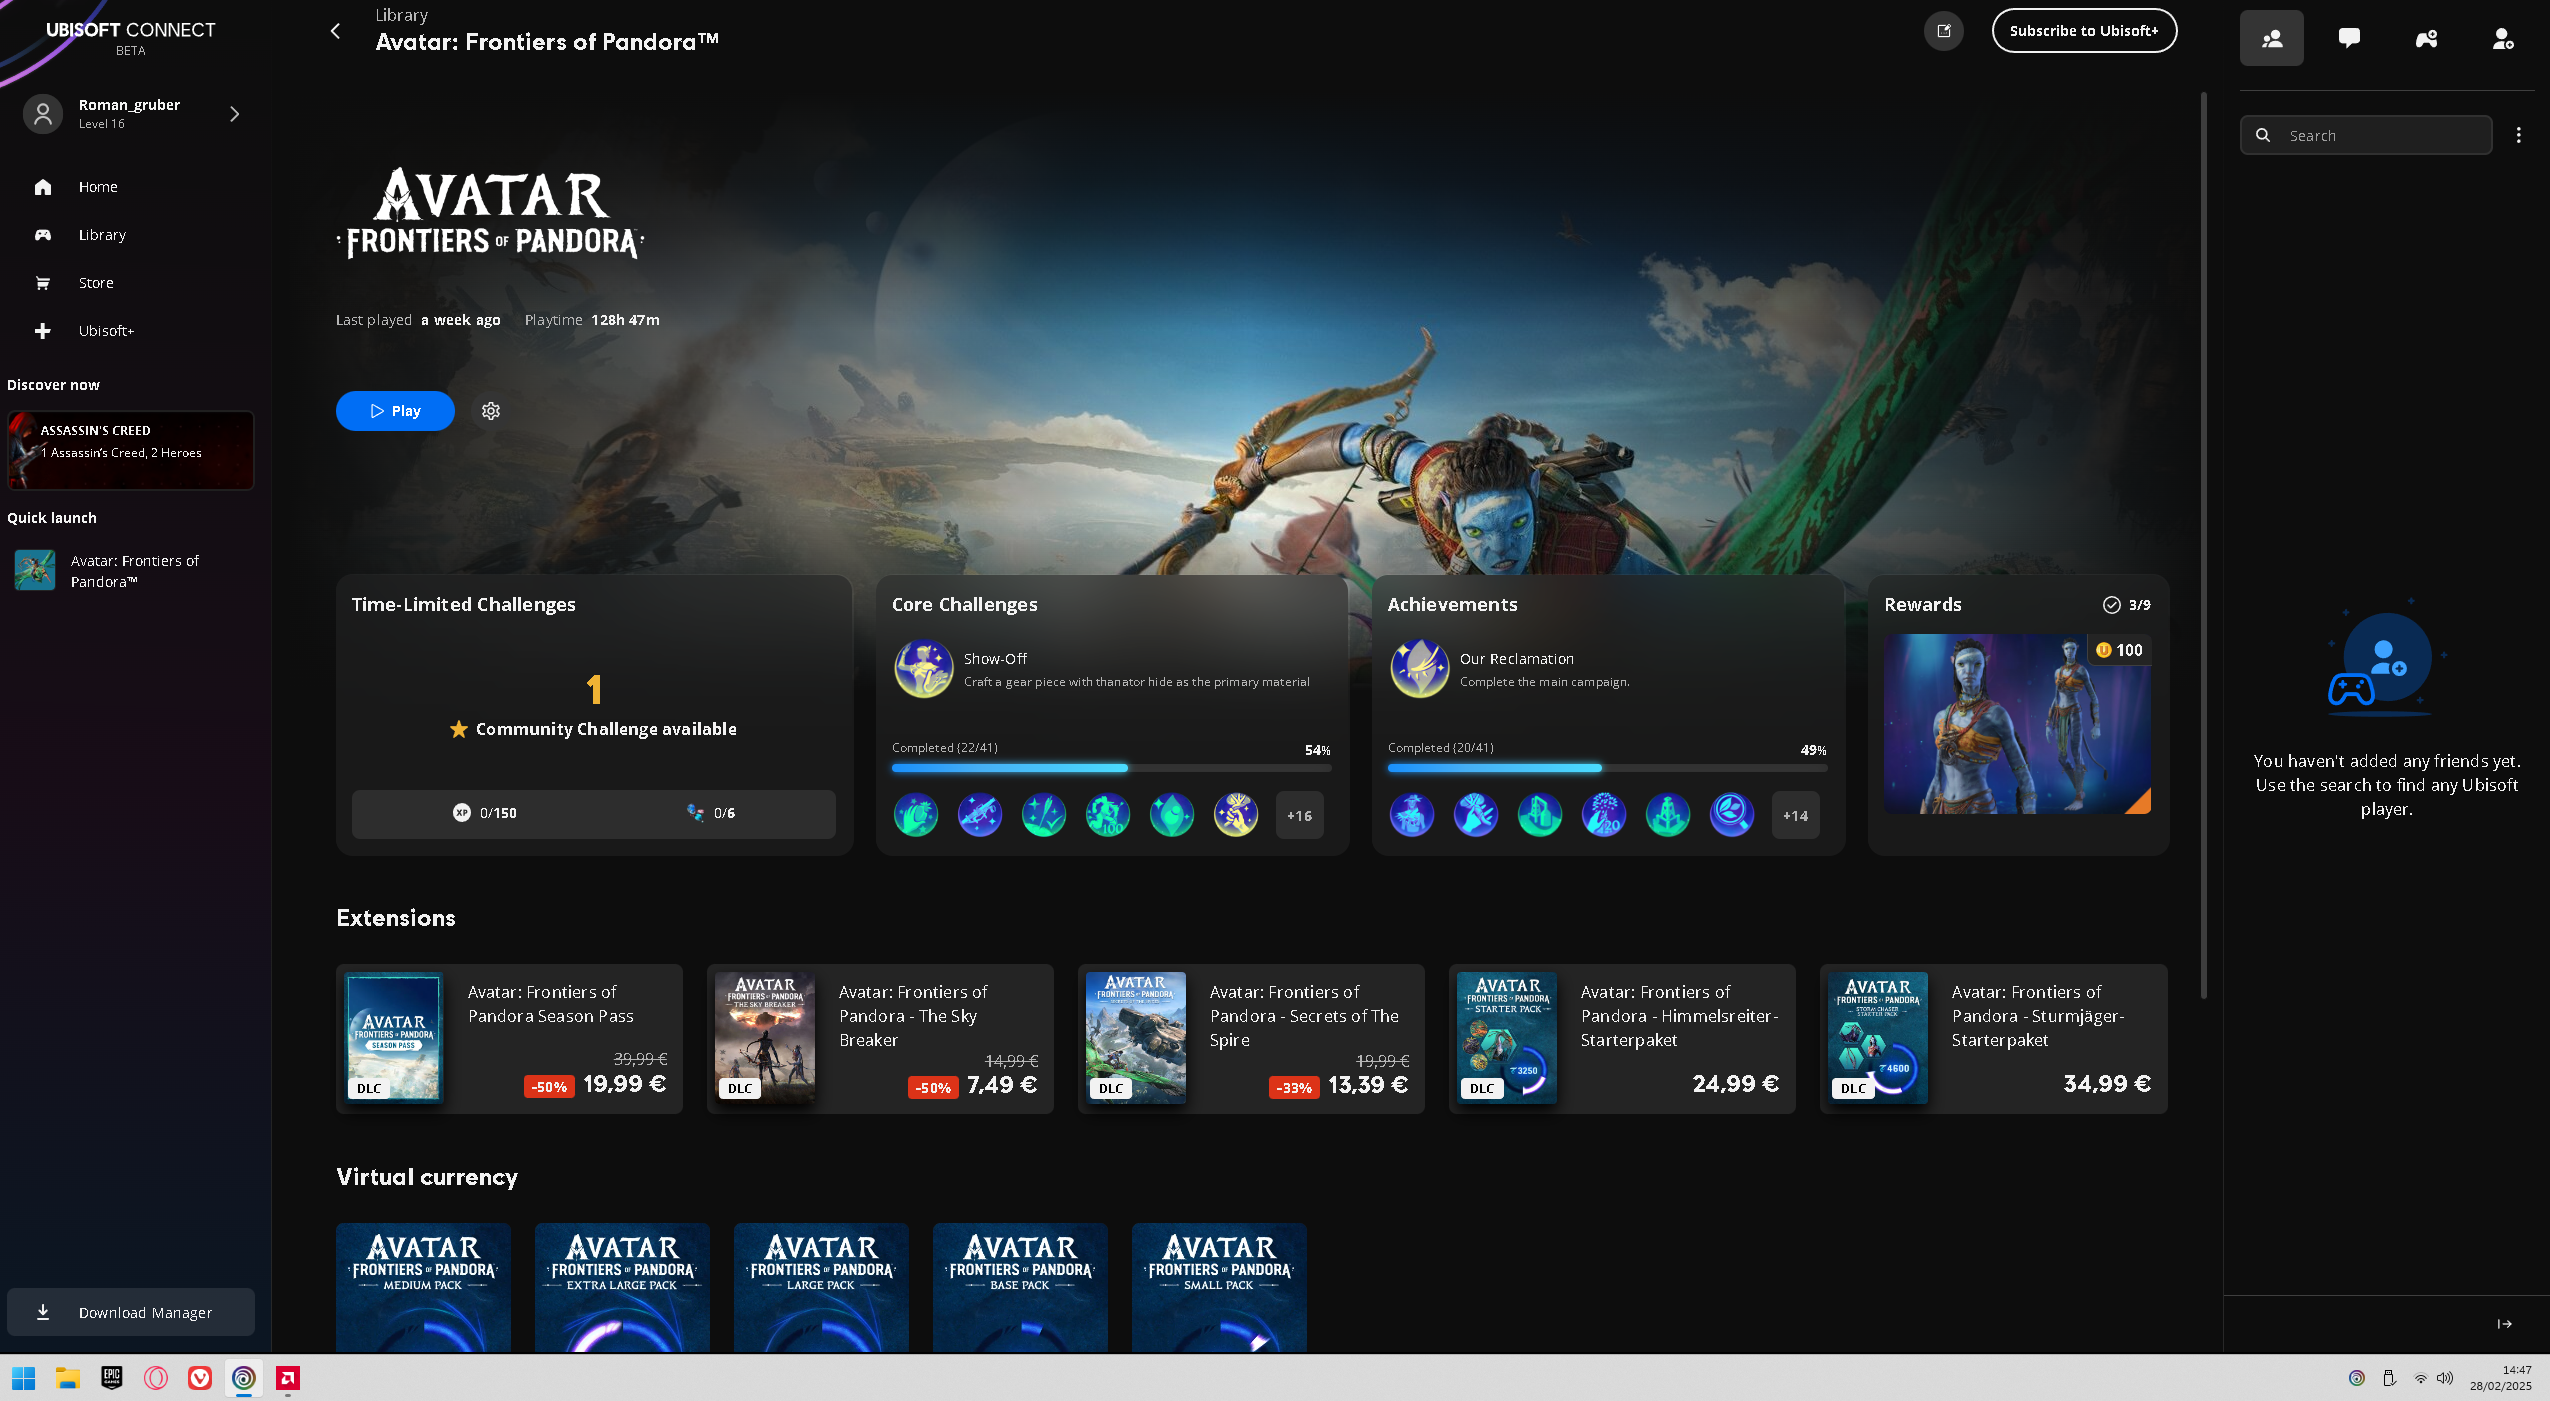The width and height of the screenshot is (2550, 1401).
Task: Open Epic Games launcher taskbar icon
Action: pos(111,1378)
